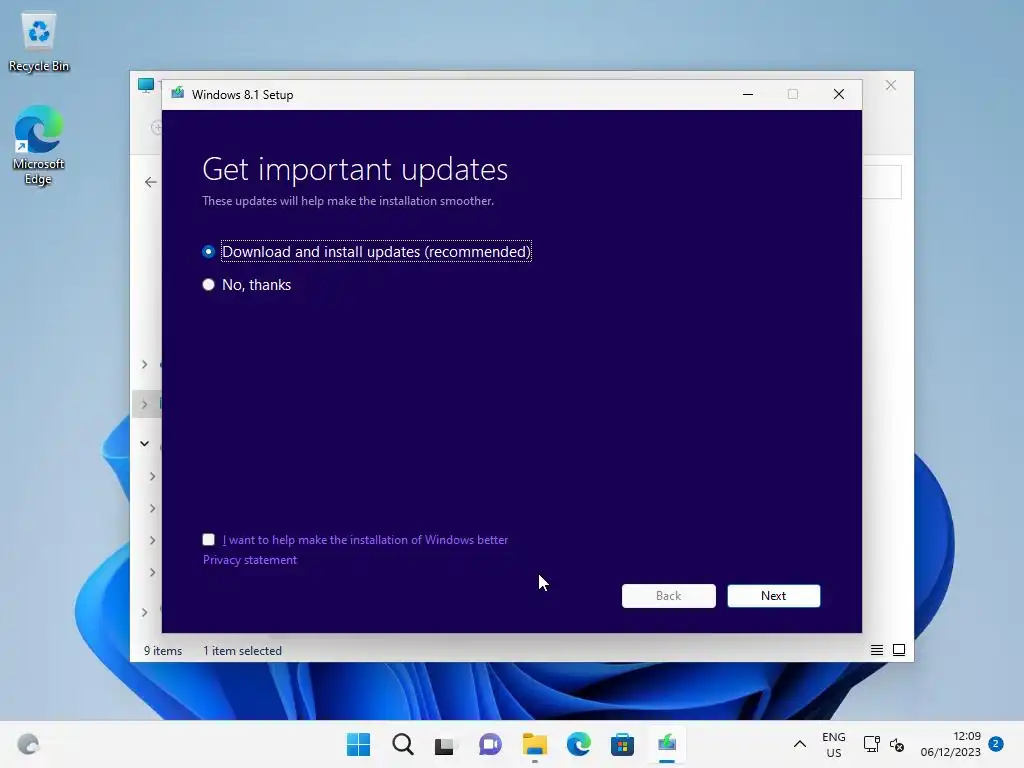Close the File Explorer window behind Setup
1024x768 pixels.
[x=891, y=86]
